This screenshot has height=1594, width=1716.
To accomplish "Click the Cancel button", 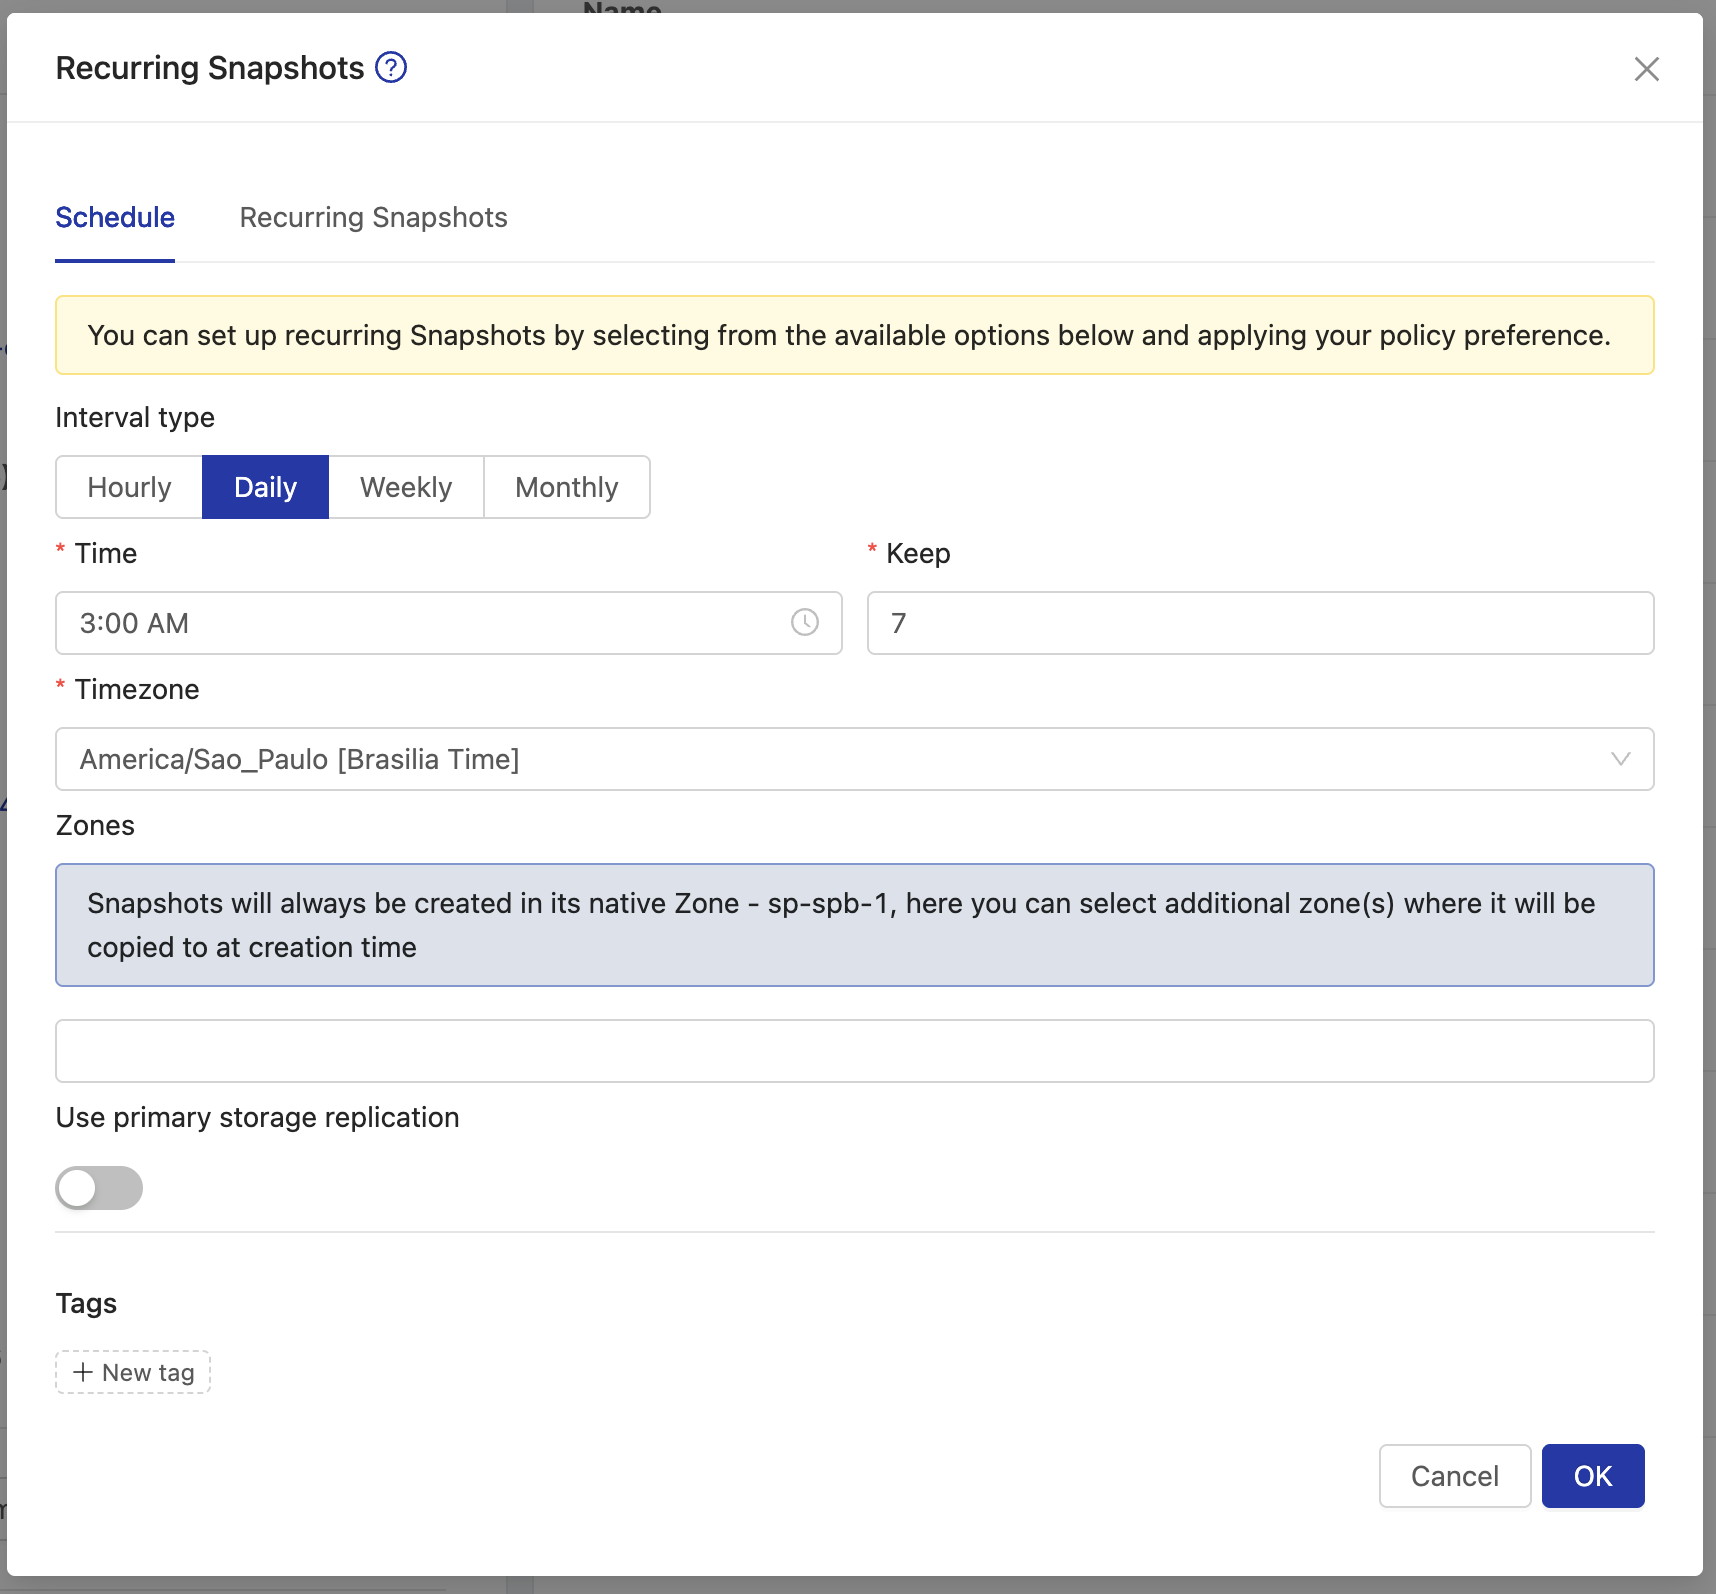I will click(x=1455, y=1476).
